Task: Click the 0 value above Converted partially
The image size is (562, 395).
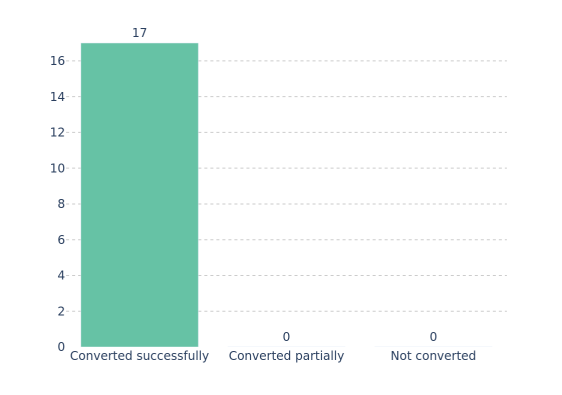Action: point(286,337)
